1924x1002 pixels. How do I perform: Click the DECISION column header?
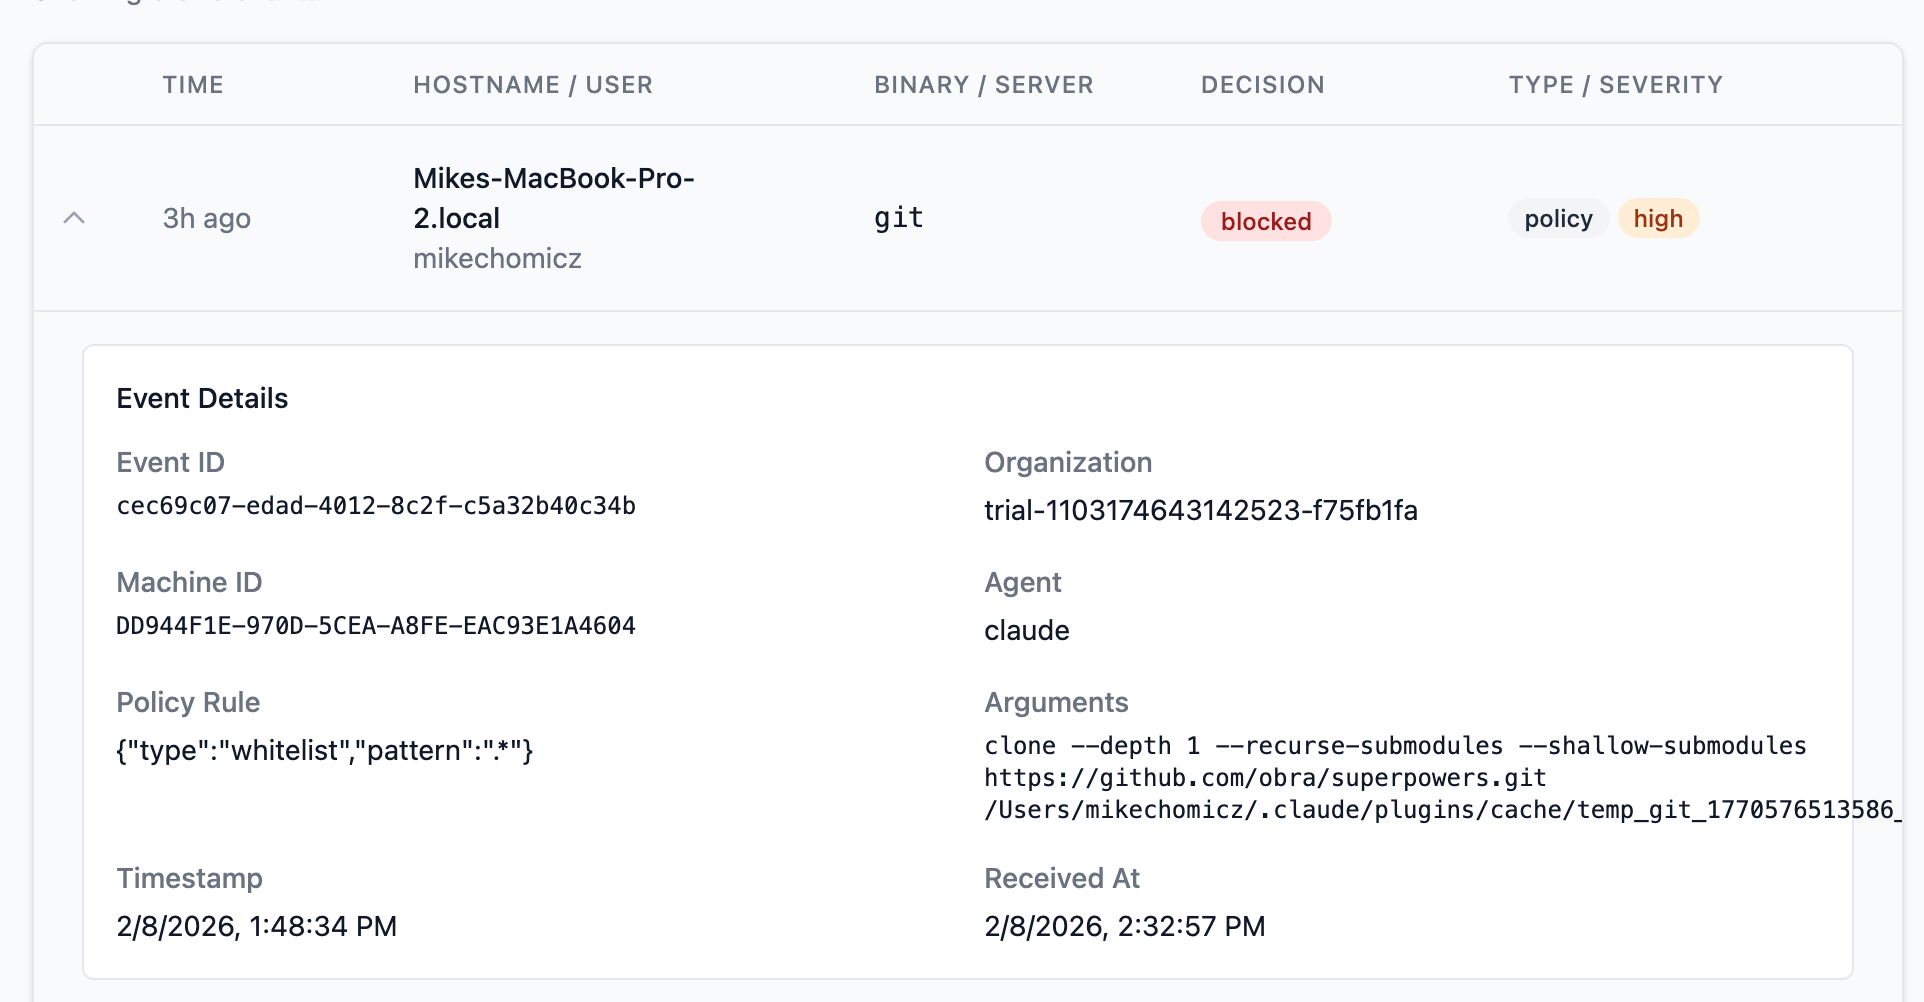[x=1262, y=85]
